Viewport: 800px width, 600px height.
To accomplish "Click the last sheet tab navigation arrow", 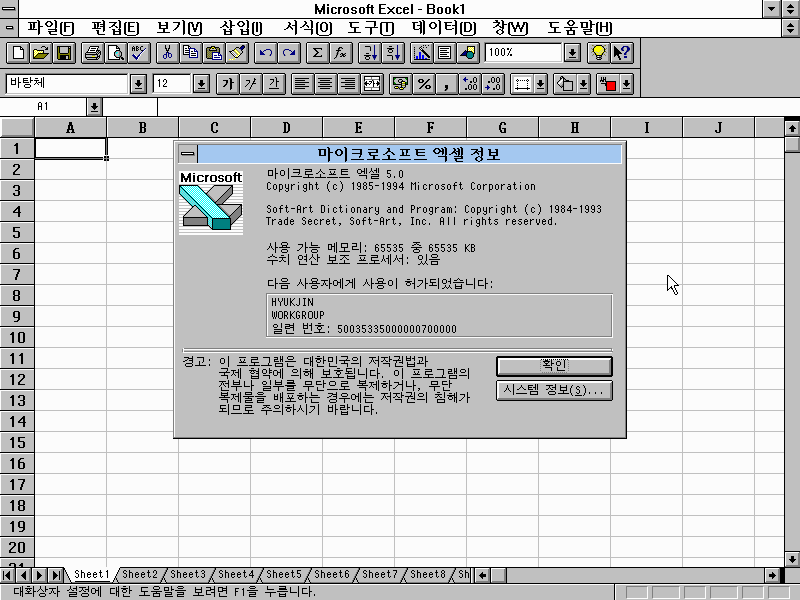I will coord(56,575).
